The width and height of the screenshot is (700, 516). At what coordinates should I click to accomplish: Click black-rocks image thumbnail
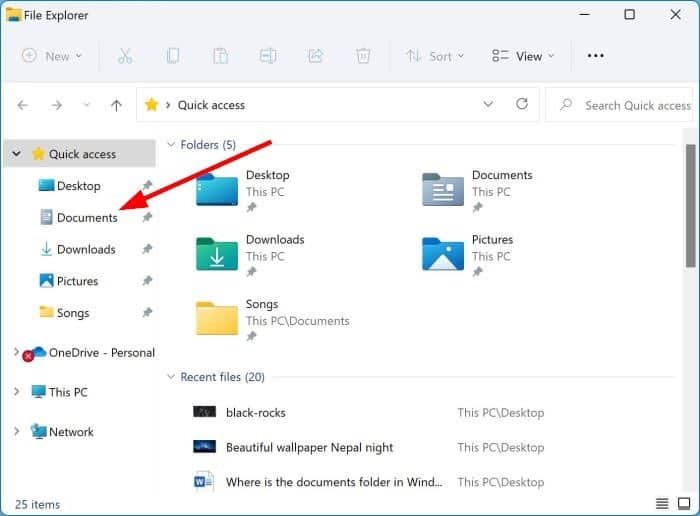[204, 412]
